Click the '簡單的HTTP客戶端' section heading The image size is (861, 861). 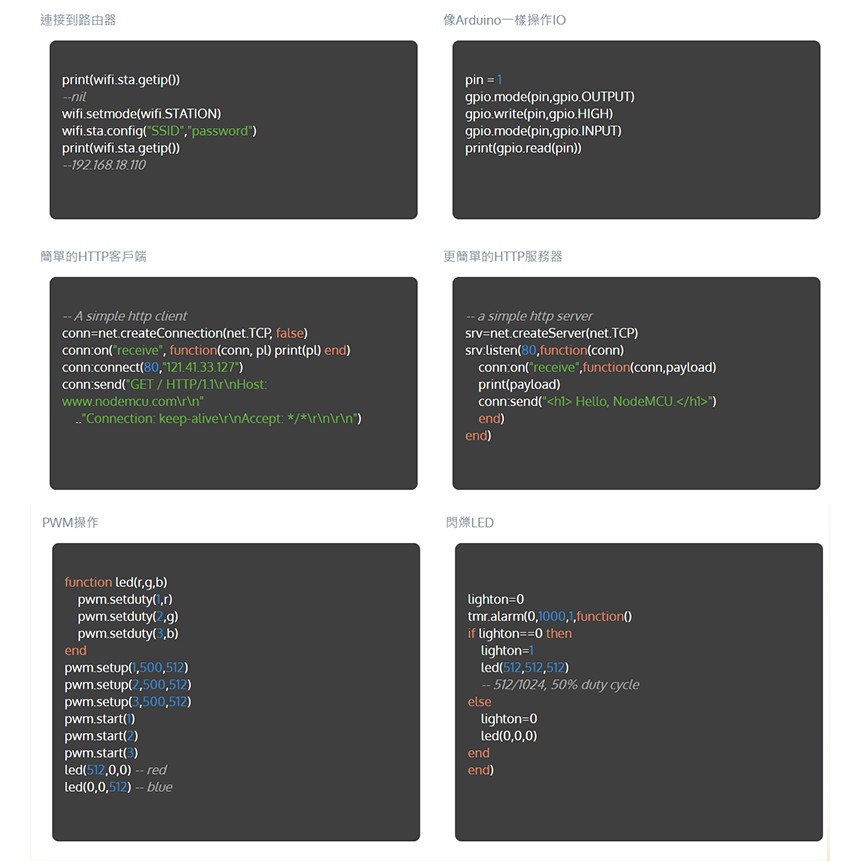[93, 256]
